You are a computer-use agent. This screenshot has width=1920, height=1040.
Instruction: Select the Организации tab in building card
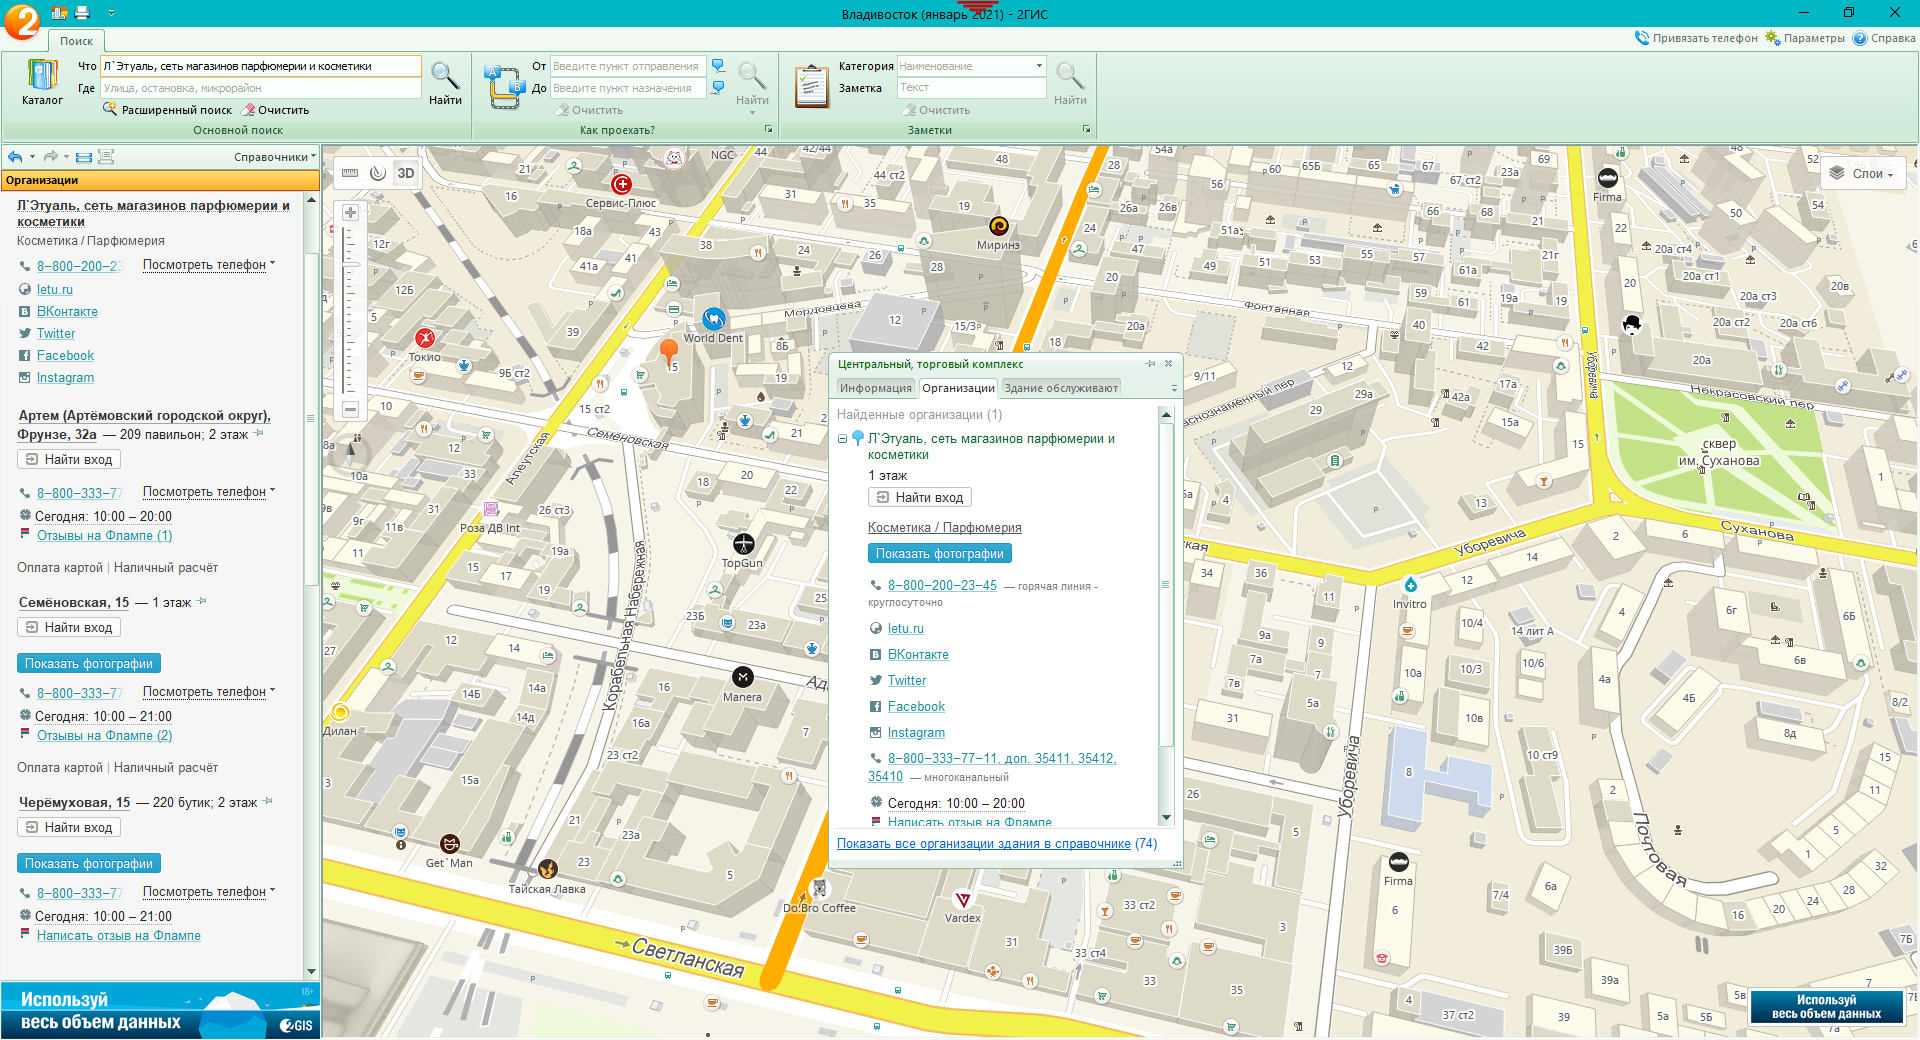958,388
